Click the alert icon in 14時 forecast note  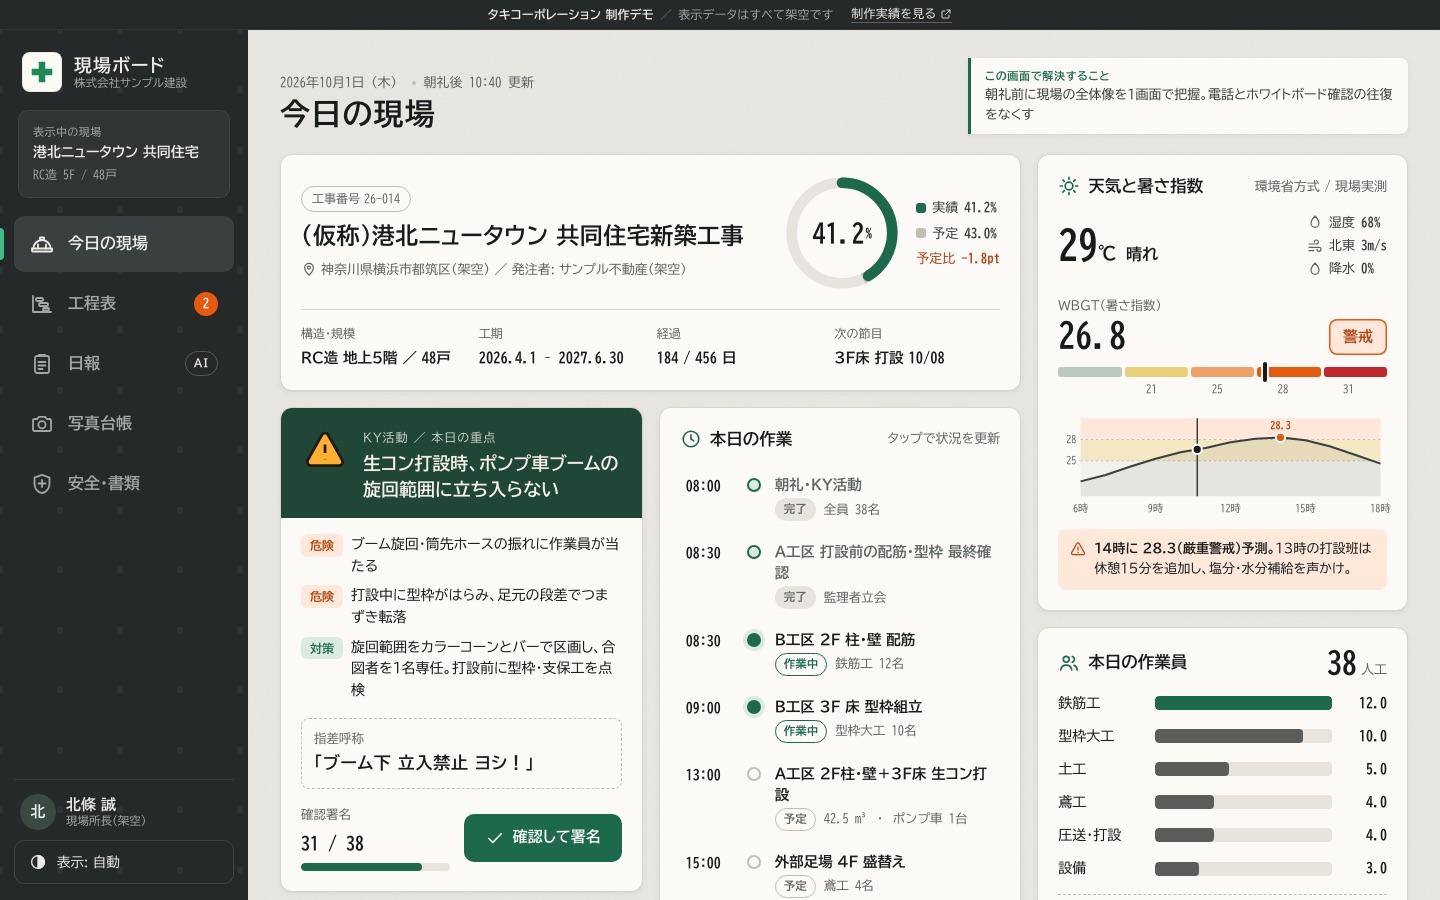point(1078,549)
